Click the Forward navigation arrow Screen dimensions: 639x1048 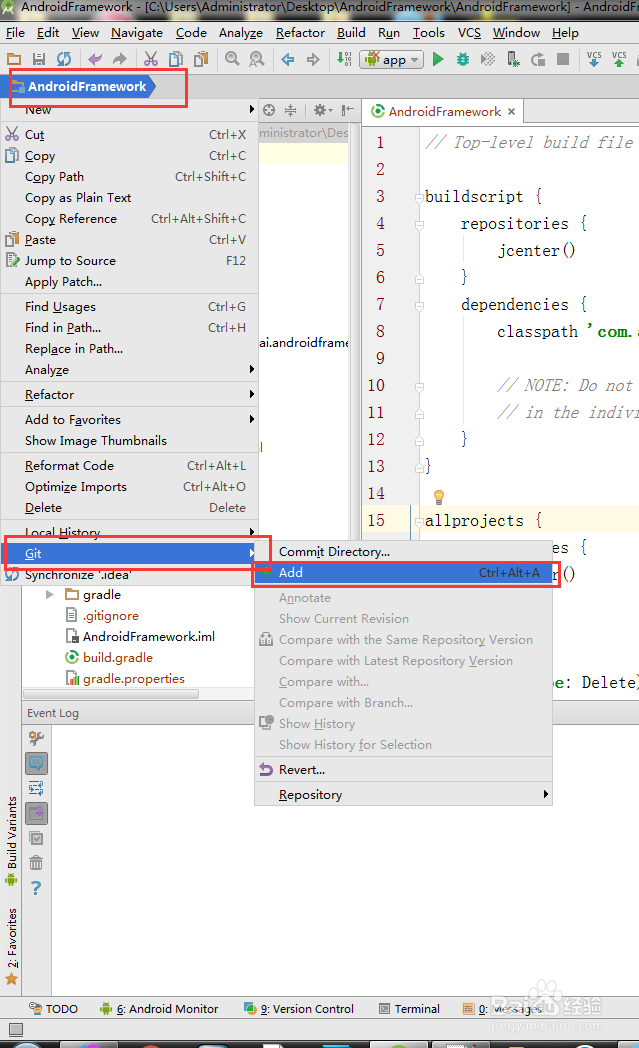click(x=313, y=59)
